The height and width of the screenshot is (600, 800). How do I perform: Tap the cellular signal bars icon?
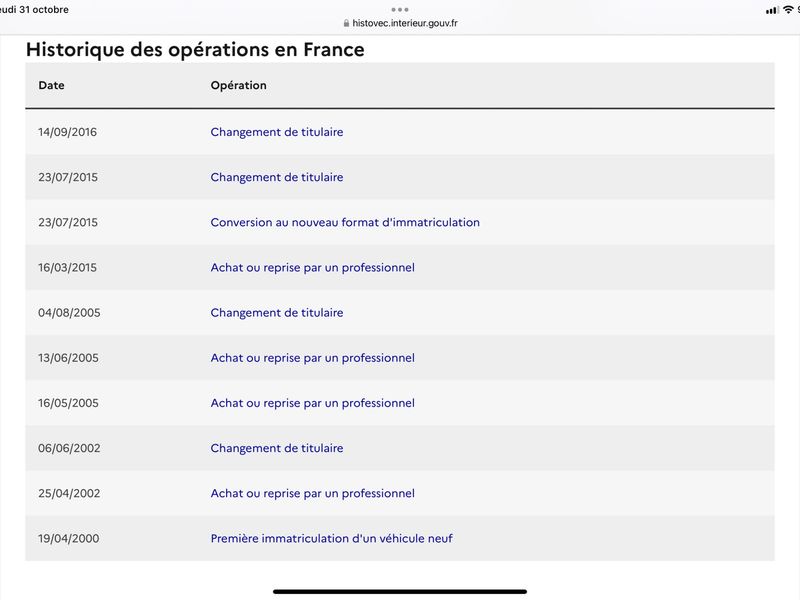click(772, 10)
